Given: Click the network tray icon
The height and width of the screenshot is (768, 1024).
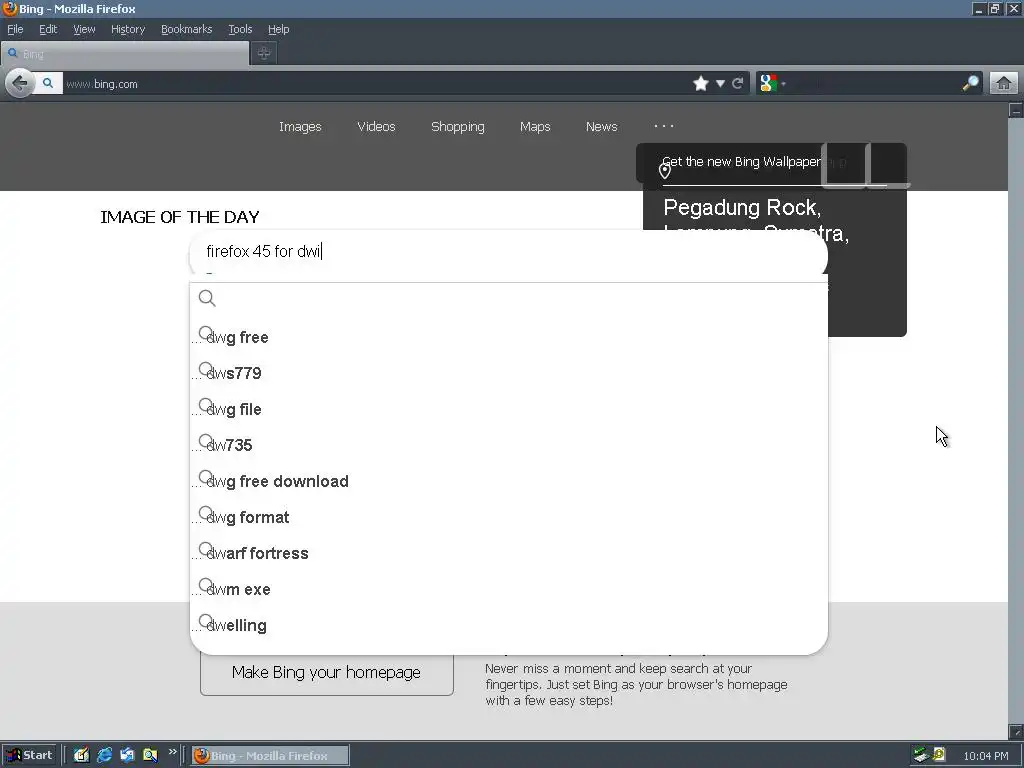Looking at the screenshot, I should (921, 755).
